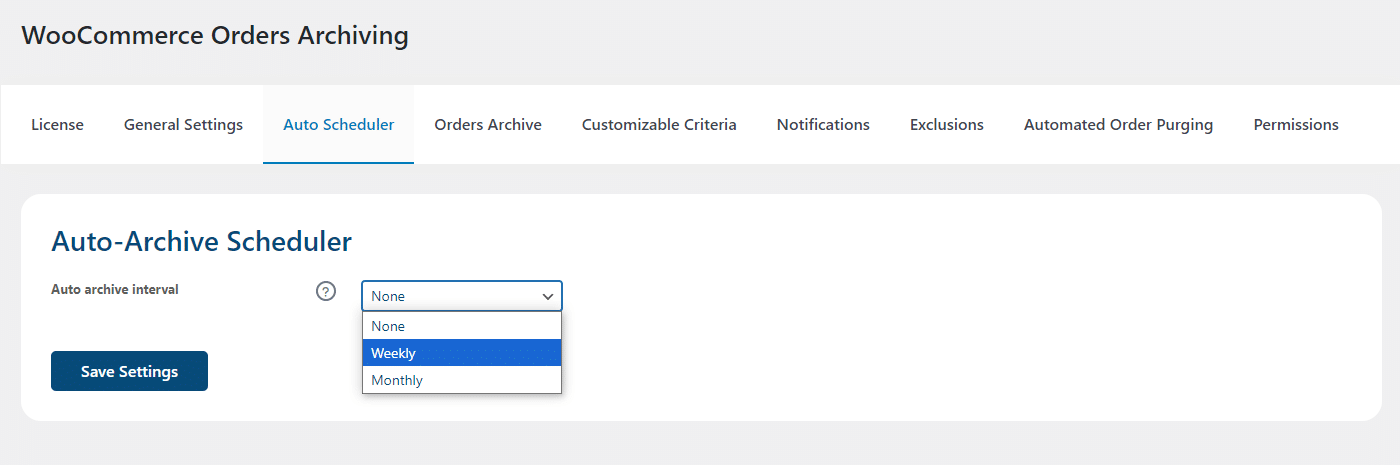1400x465 pixels.
Task: Click the Save Settings button
Action: (x=129, y=371)
